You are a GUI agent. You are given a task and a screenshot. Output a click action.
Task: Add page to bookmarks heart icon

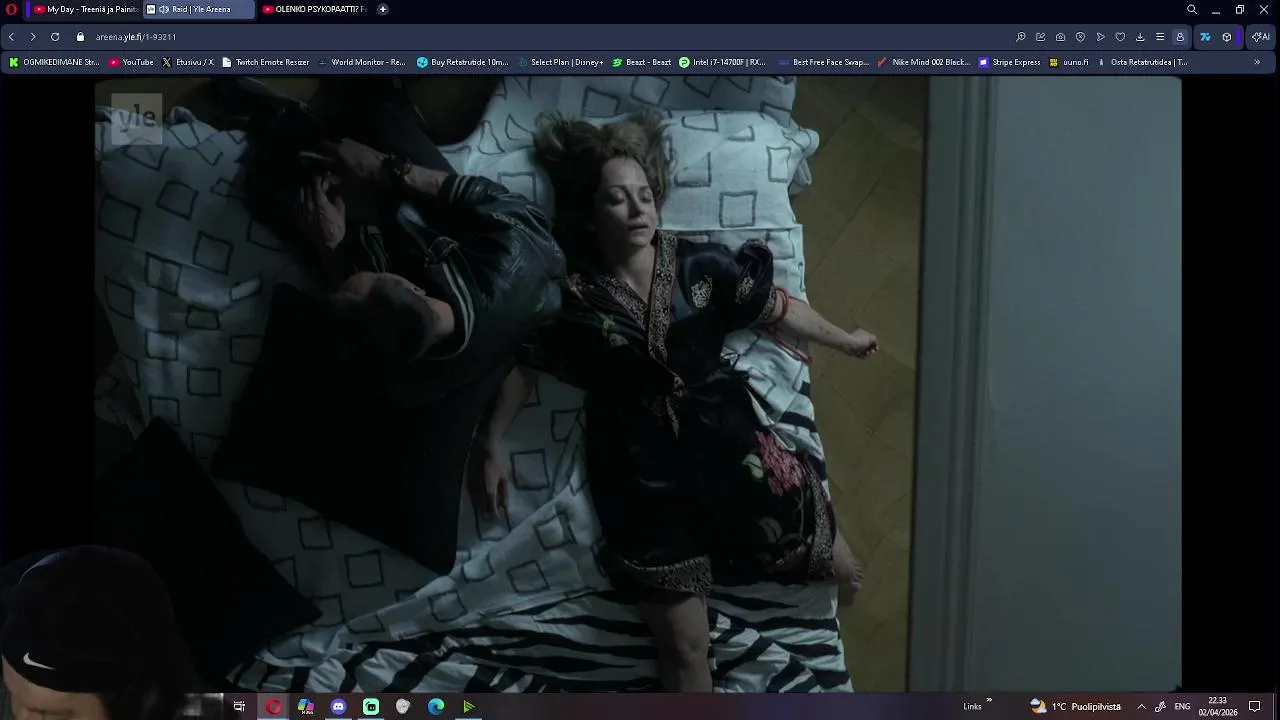pos(1120,37)
